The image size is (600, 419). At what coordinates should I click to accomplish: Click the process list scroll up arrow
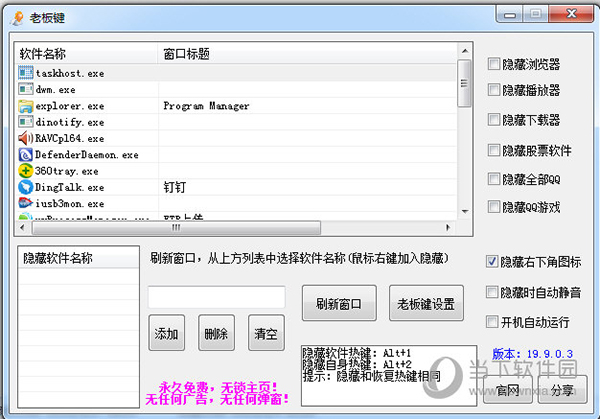point(465,51)
